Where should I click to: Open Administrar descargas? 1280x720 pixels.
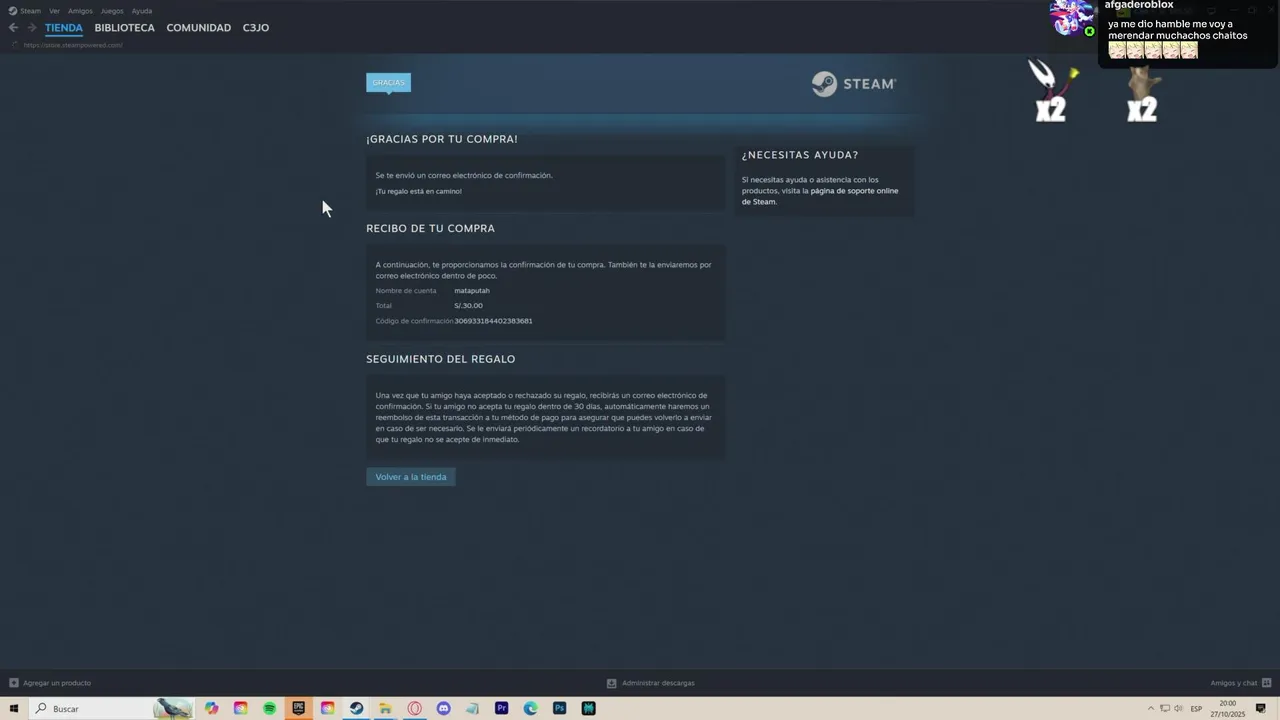pos(658,683)
